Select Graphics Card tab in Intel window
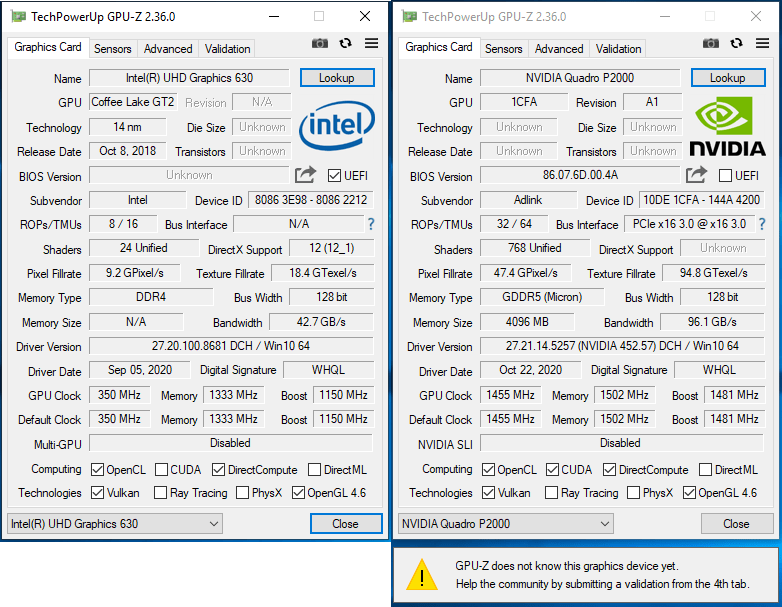The image size is (782, 607). coord(48,47)
